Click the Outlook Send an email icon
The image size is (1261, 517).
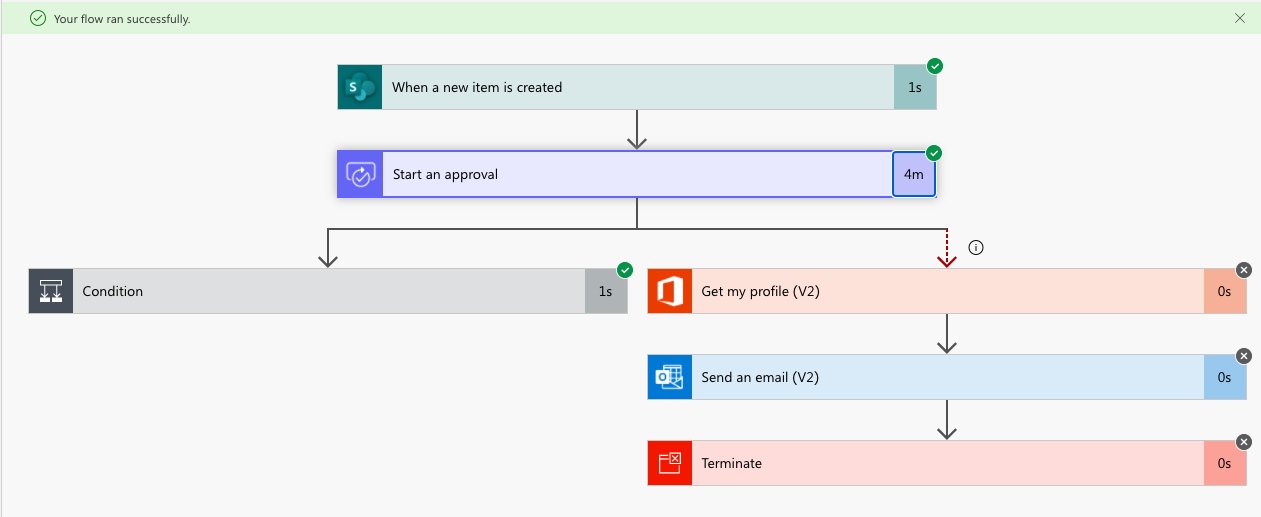[x=670, y=377]
